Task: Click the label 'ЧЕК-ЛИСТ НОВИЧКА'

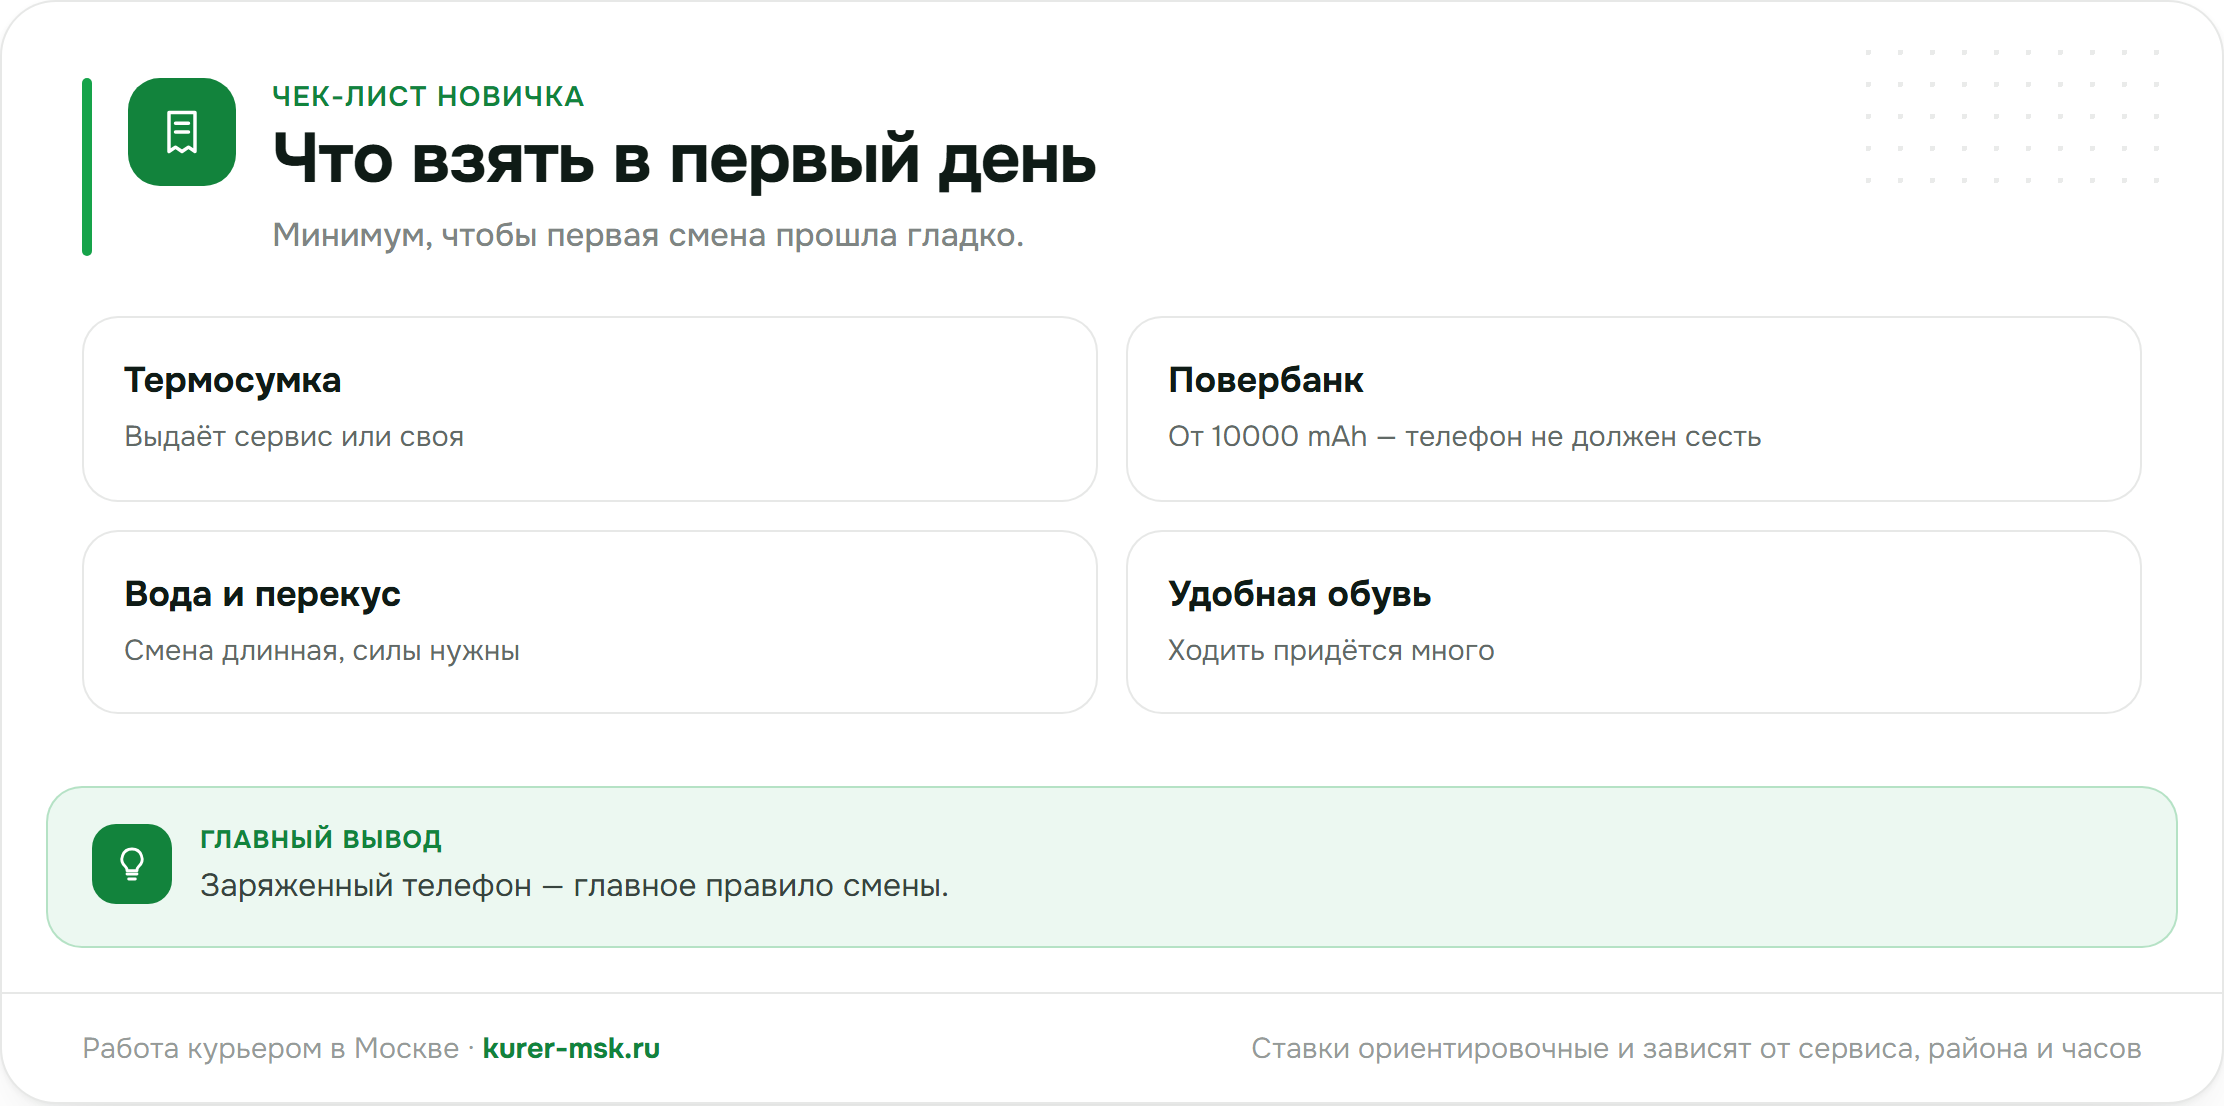Action: point(428,96)
